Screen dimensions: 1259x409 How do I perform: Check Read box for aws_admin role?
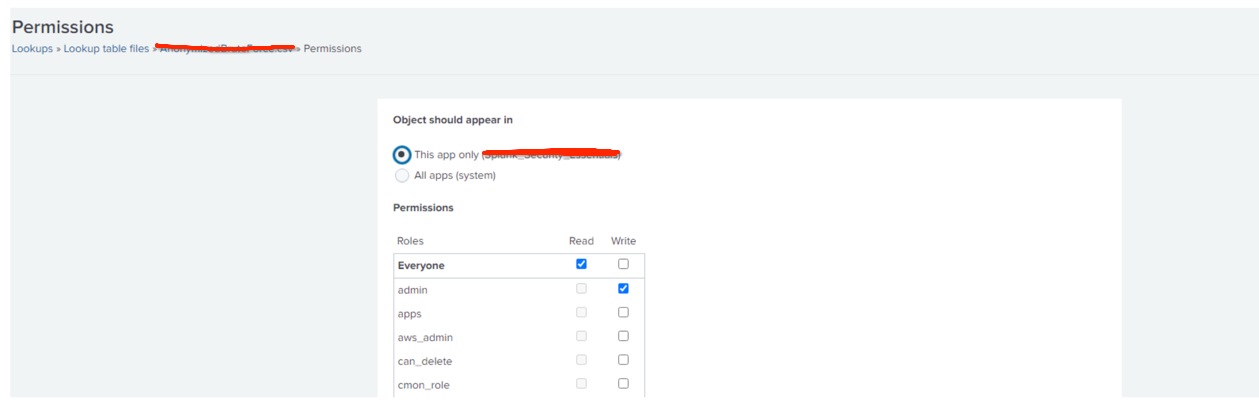point(581,336)
